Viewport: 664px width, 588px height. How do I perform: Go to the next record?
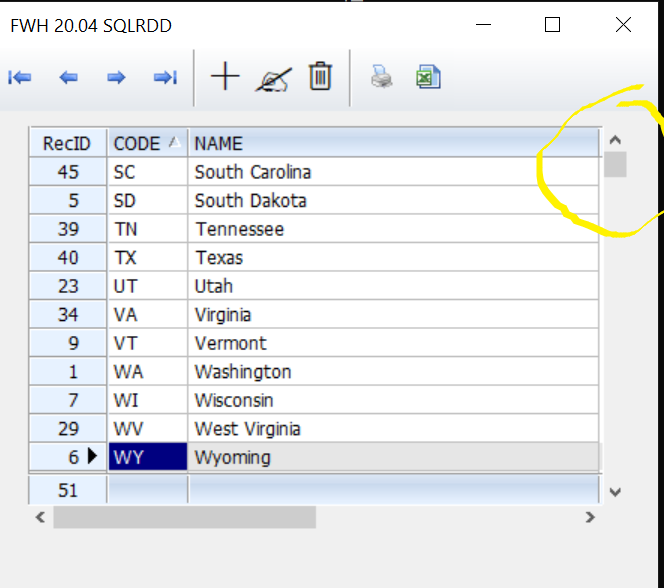pyautogui.click(x=116, y=77)
